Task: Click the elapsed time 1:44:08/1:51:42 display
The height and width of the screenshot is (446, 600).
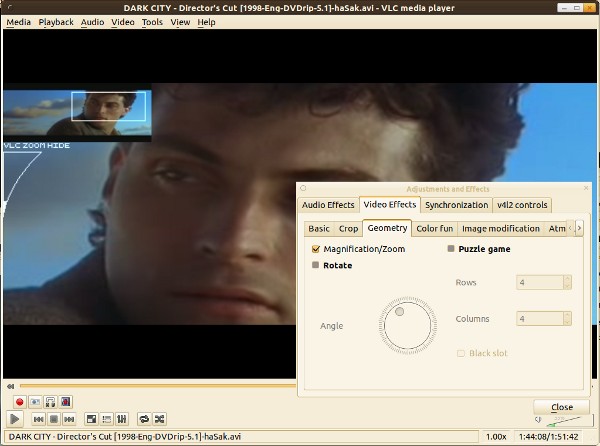Action: (548, 436)
